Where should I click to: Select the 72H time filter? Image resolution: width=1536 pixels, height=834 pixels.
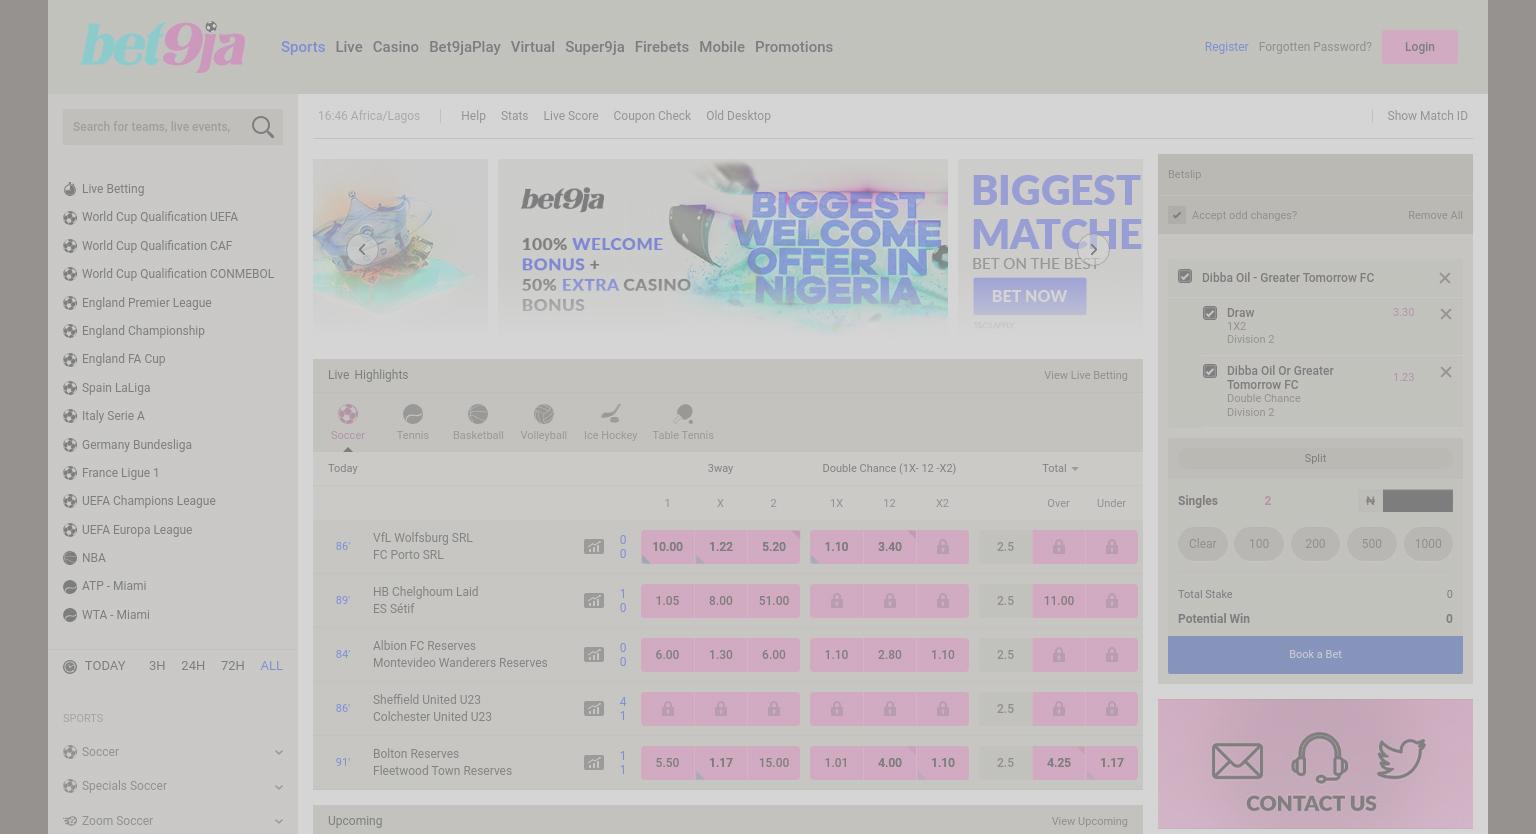[233, 666]
